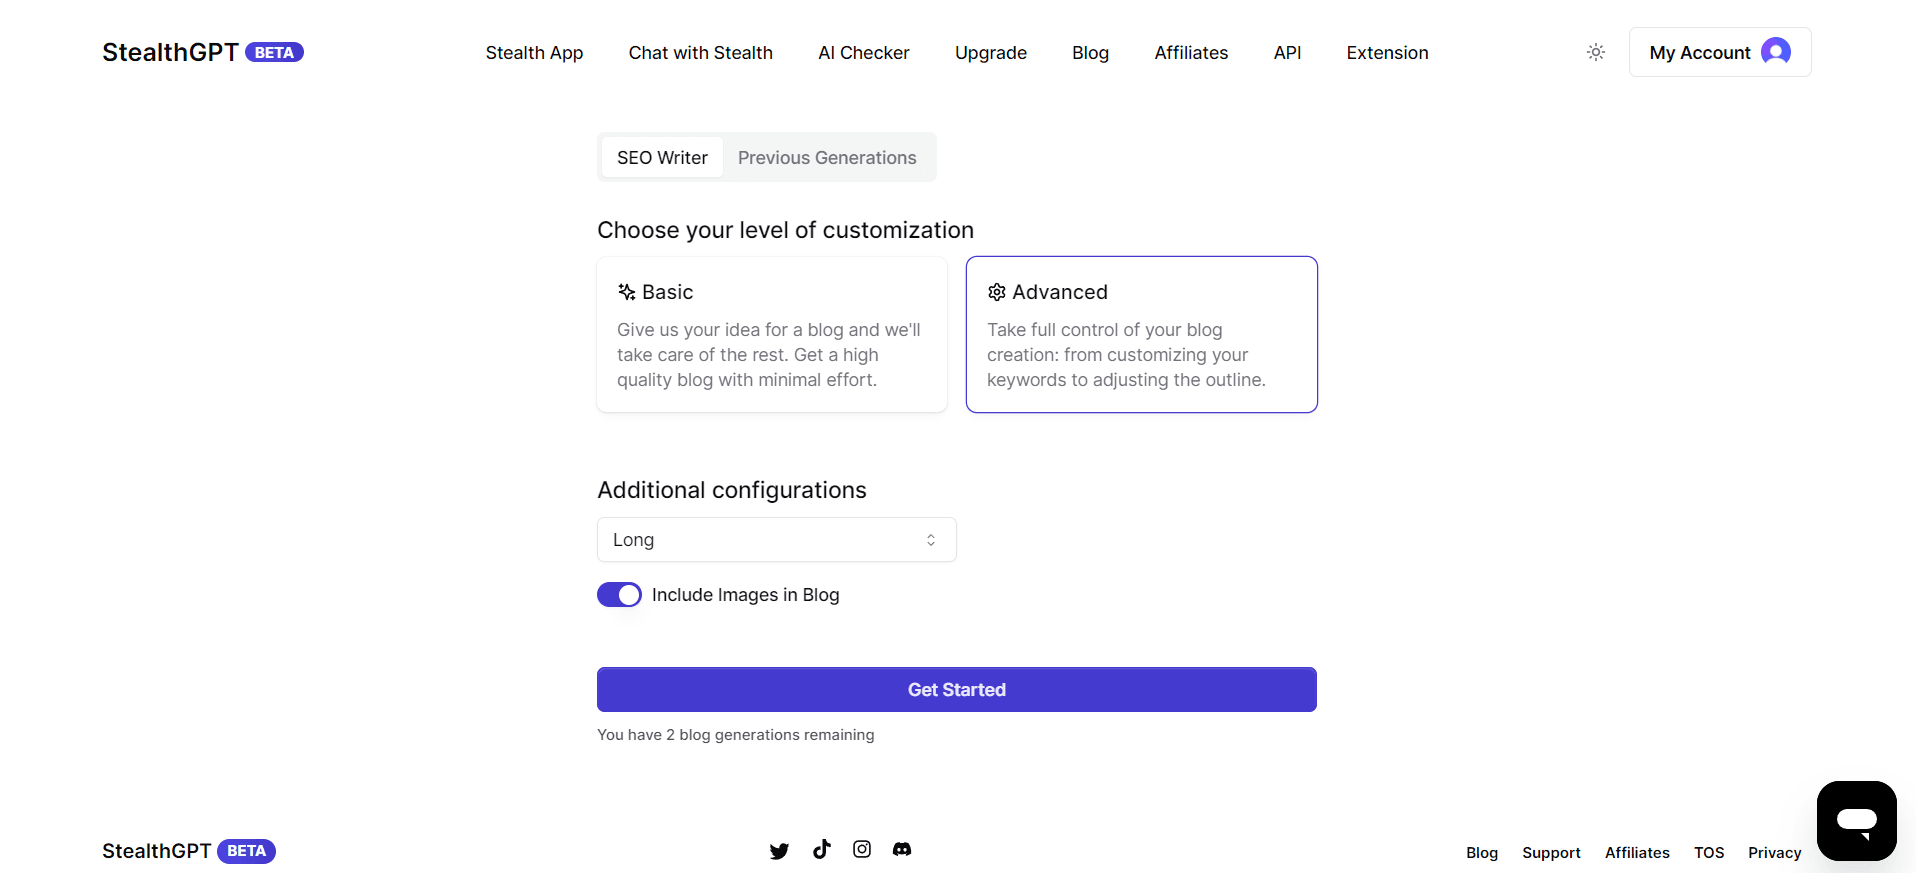Select the Basic customization card
The height and width of the screenshot is (873, 1916).
tap(772, 334)
